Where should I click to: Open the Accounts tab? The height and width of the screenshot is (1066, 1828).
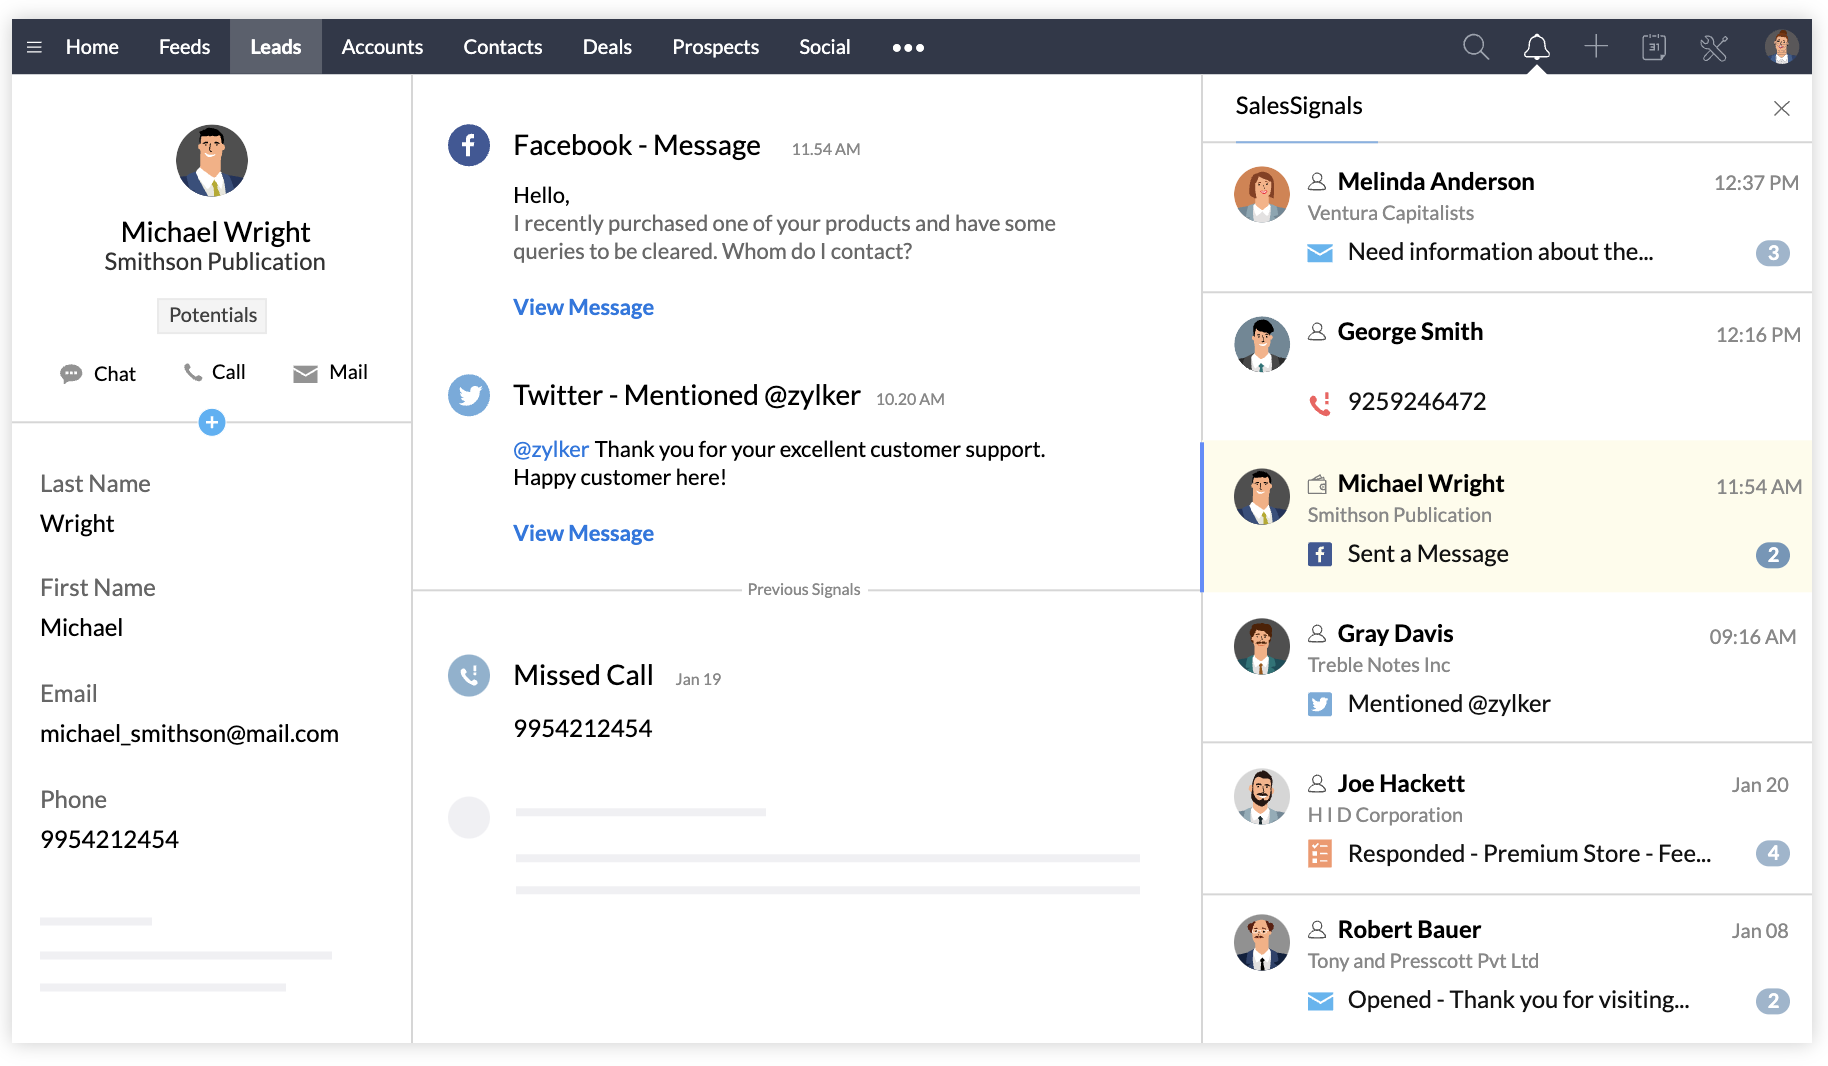[x=382, y=47]
